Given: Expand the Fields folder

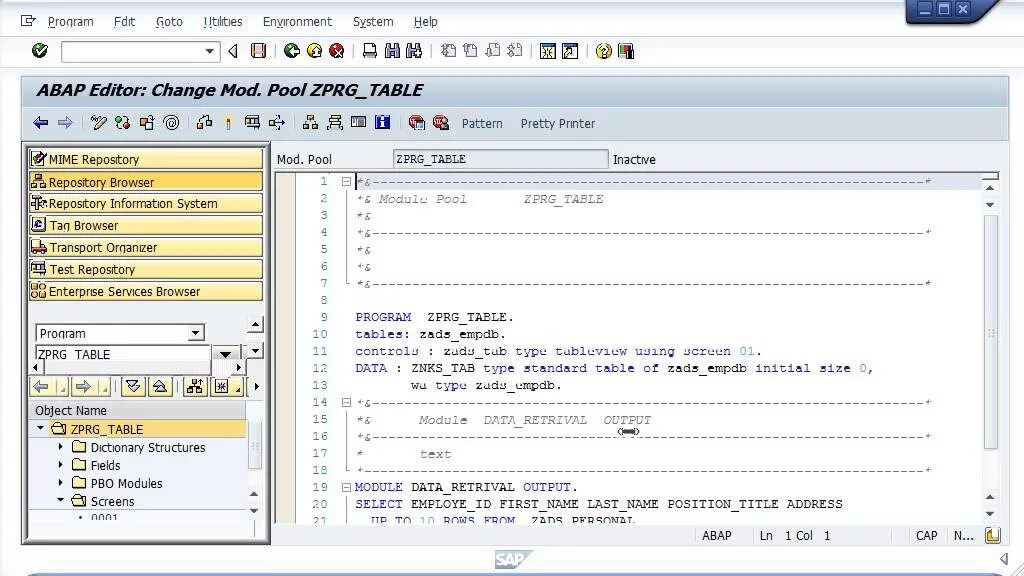Looking at the screenshot, I should tap(60, 464).
